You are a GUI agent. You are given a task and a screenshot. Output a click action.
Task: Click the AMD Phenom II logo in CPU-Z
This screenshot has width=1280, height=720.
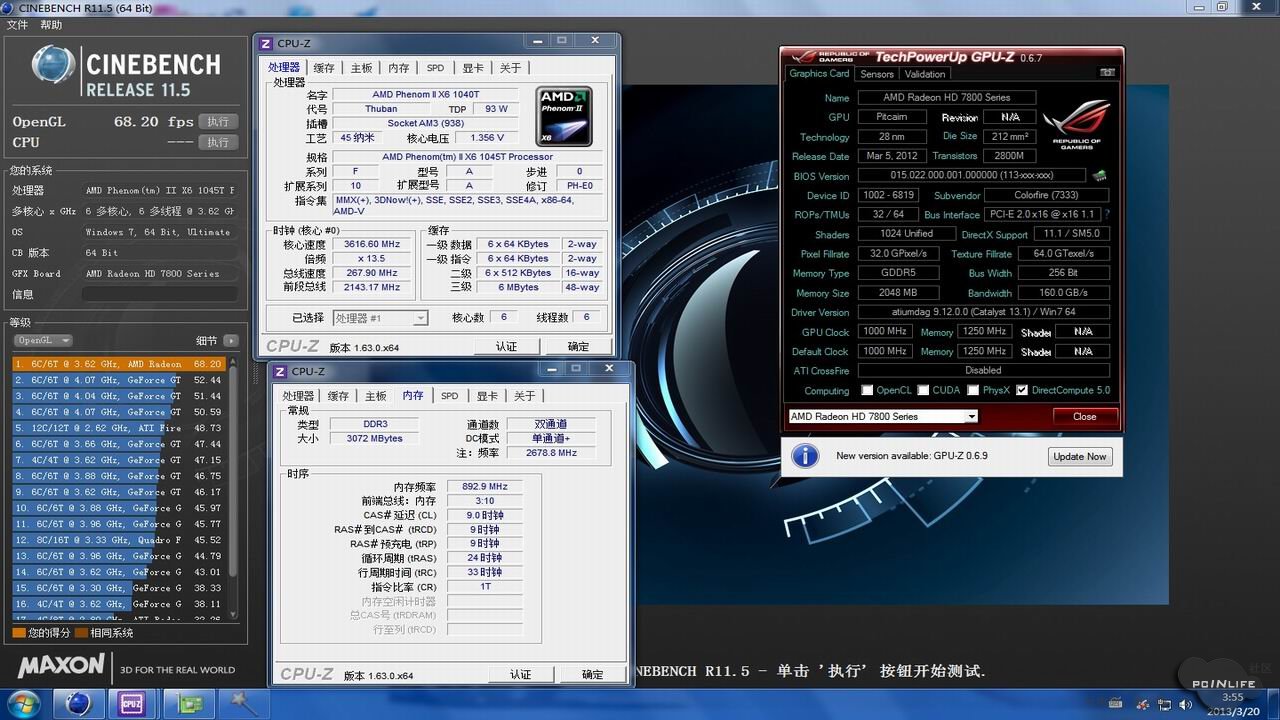point(563,117)
